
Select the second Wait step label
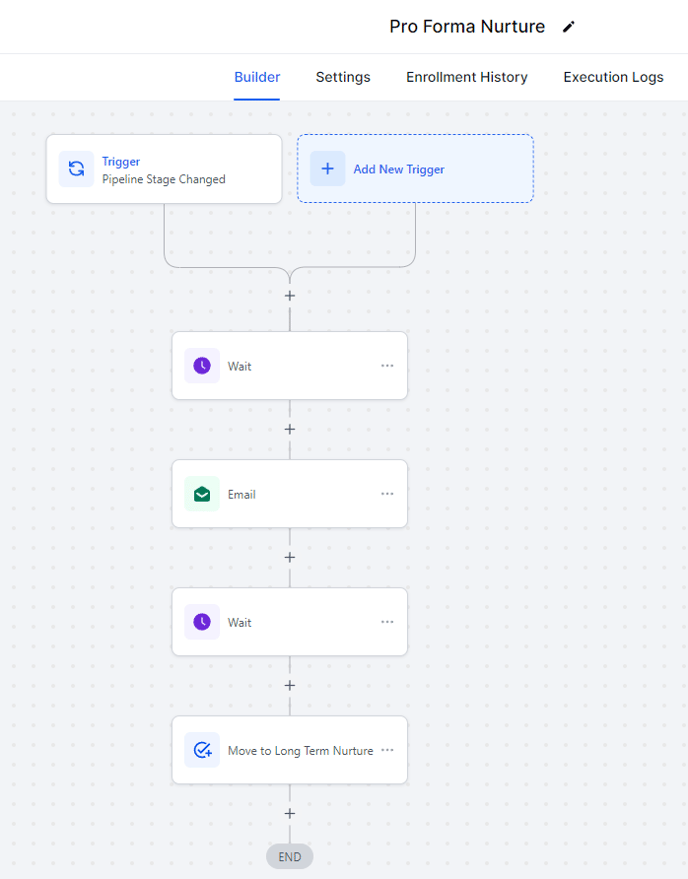(x=239, y=622)
